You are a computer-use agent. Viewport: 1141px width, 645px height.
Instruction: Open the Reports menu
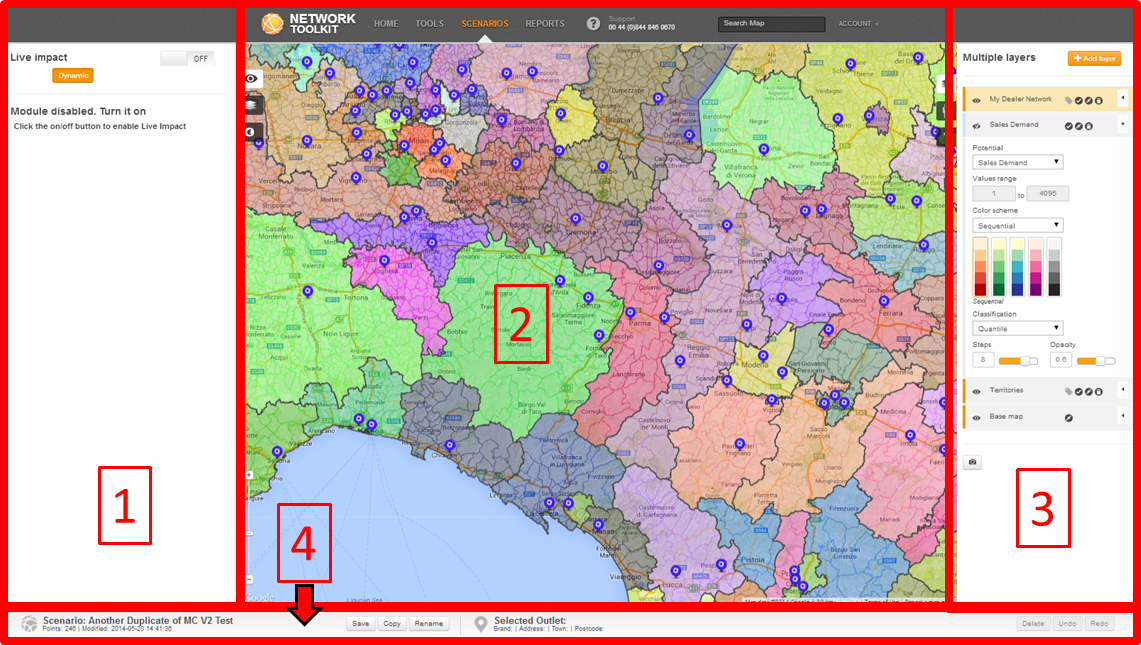545,24
